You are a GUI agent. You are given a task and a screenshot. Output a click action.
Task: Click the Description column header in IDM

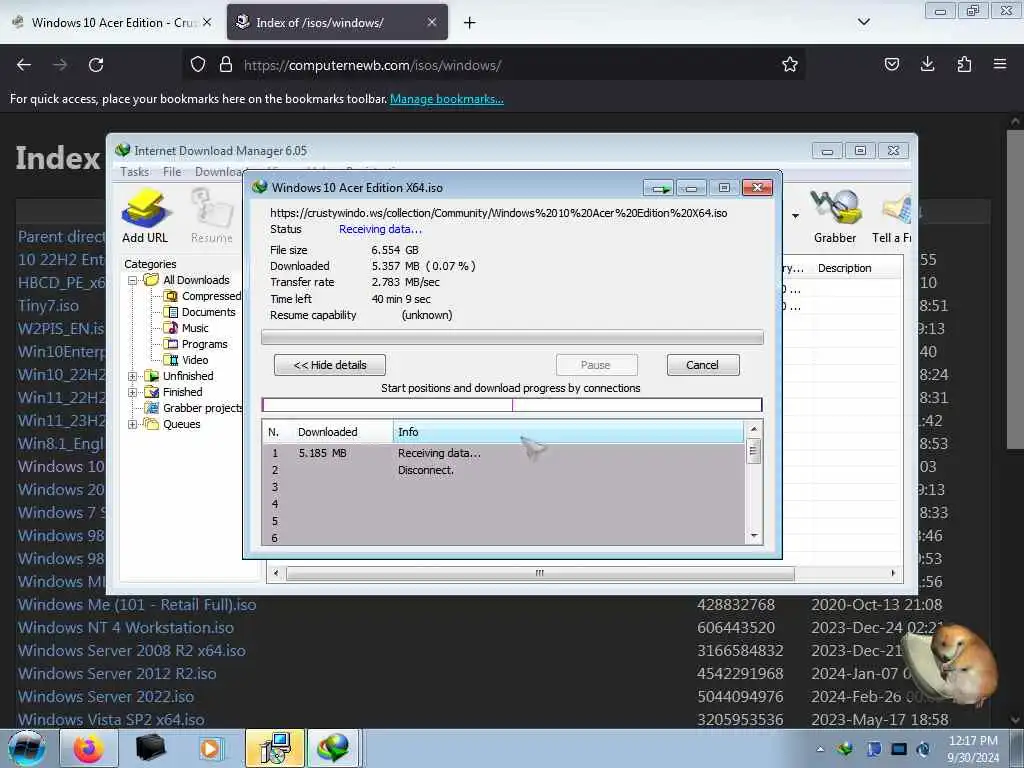pyautogui.click(x=844, y=268)
